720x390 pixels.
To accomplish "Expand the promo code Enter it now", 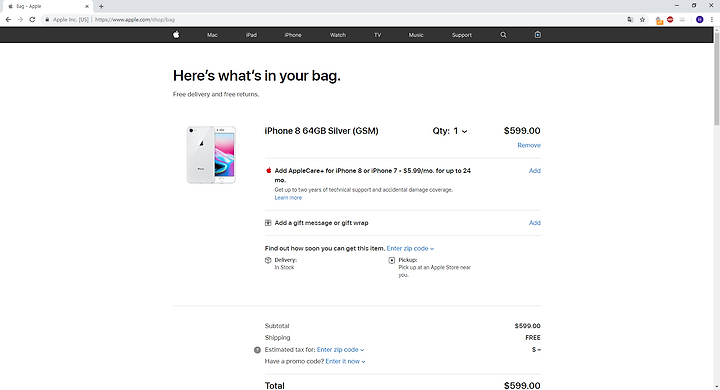I will (345, 362).
